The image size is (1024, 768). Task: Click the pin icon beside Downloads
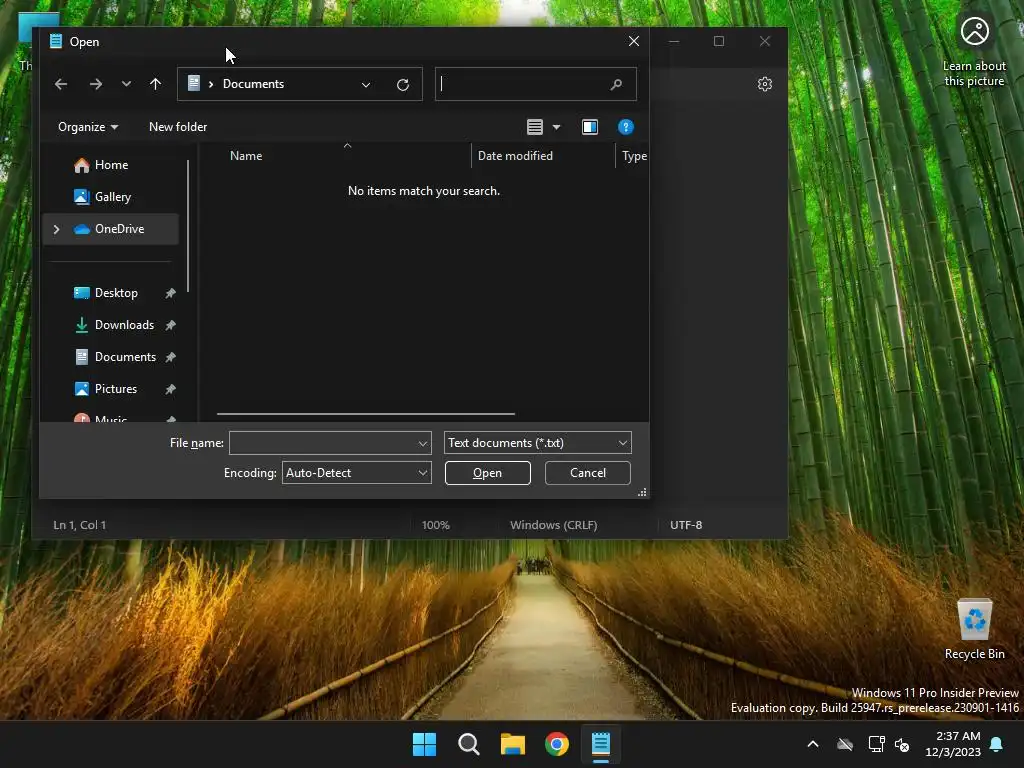coord(170,325)
